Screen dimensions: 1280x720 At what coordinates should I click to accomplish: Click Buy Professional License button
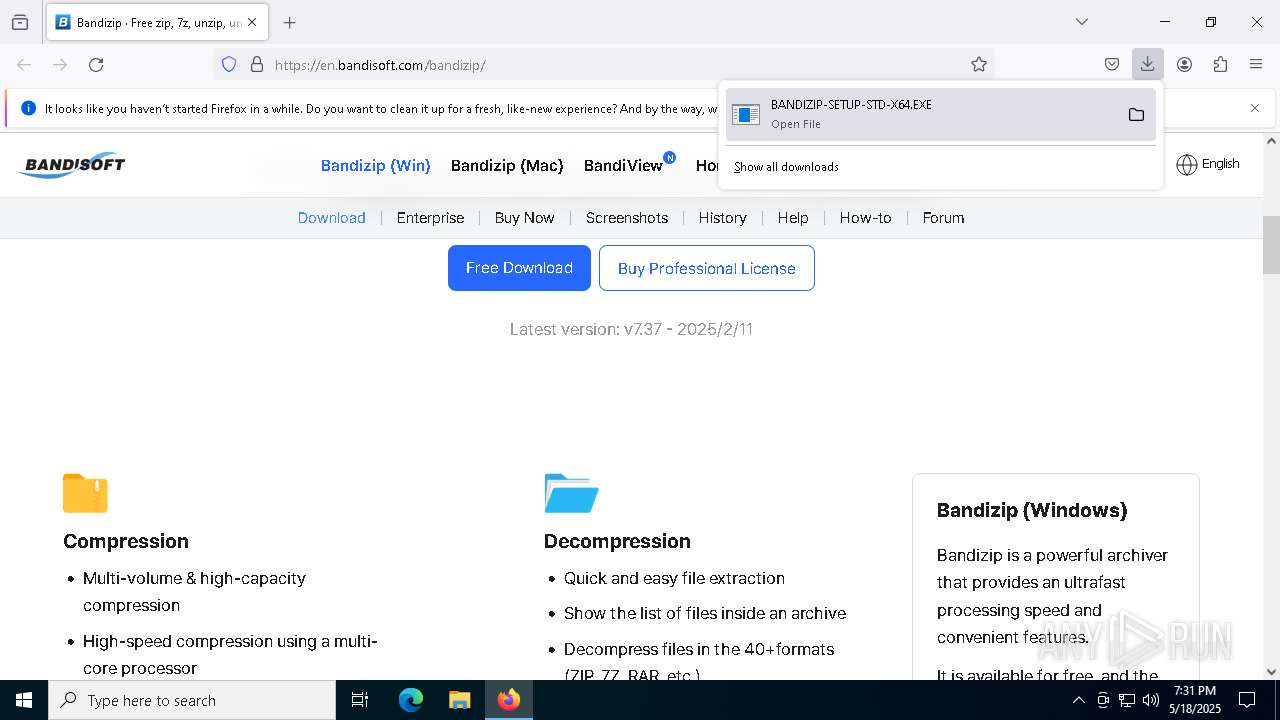tap(706, 268)
